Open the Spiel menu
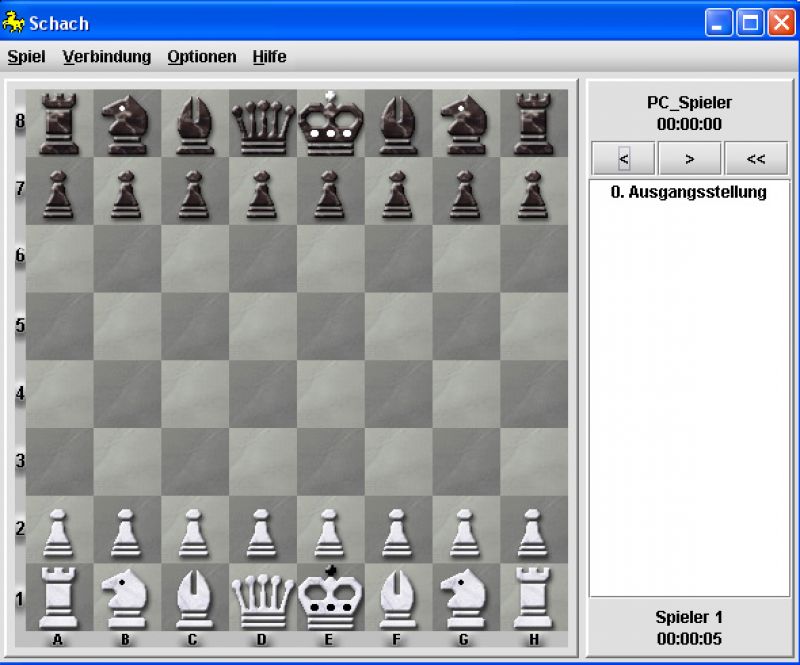 click(x=27, y=57)
